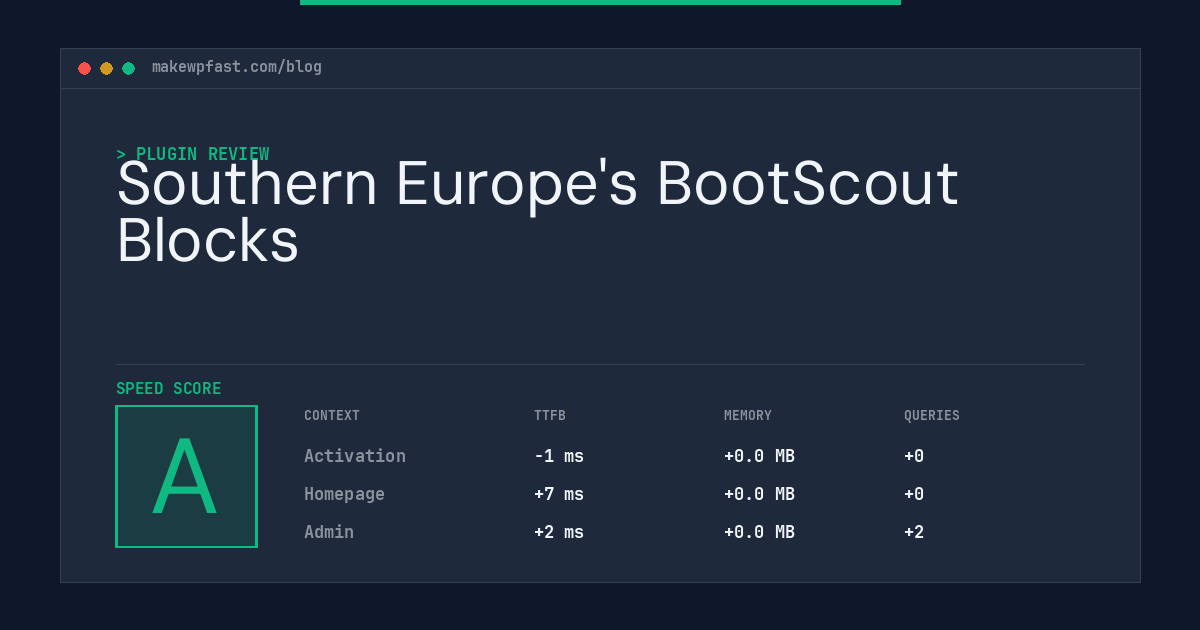Click the Homepage queries +0 value

[x=914, y=494]
